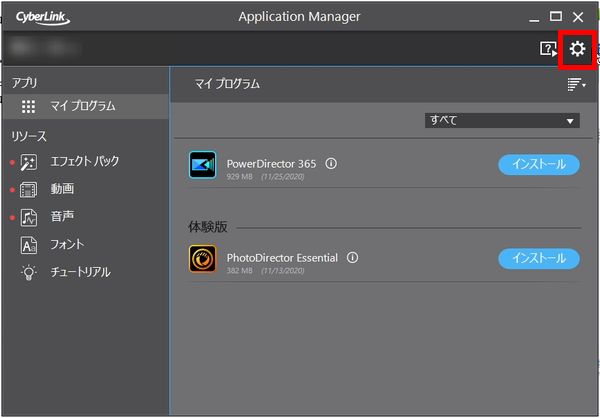
Task: Click the 382 MB size text
Action: [240, 271]
